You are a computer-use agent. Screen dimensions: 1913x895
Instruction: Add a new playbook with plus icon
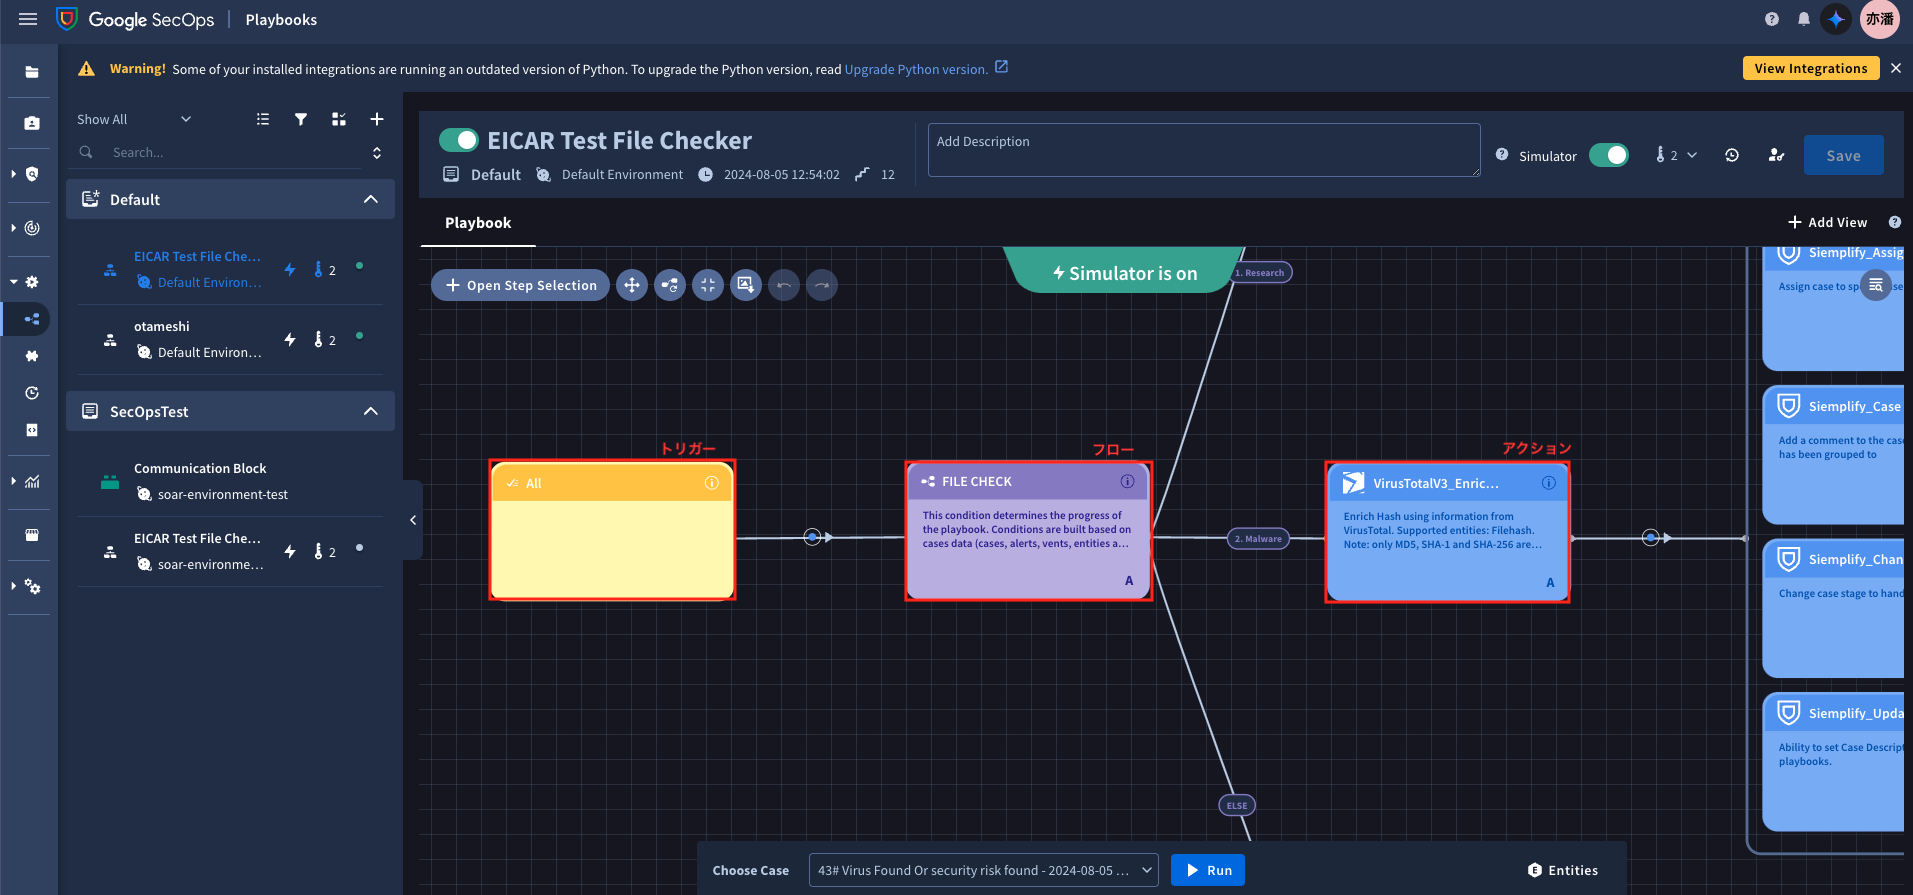click(x=377, y=119)
